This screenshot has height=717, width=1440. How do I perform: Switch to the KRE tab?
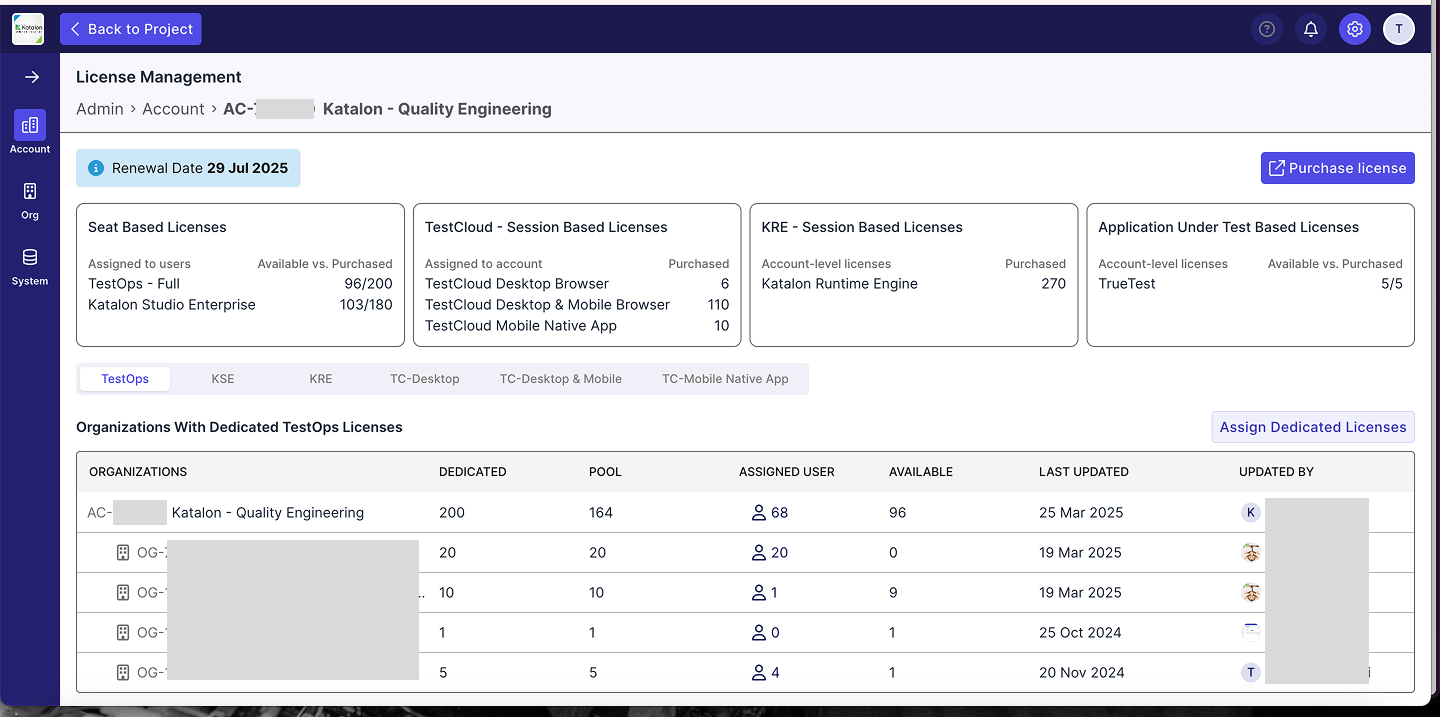[321, 379]
